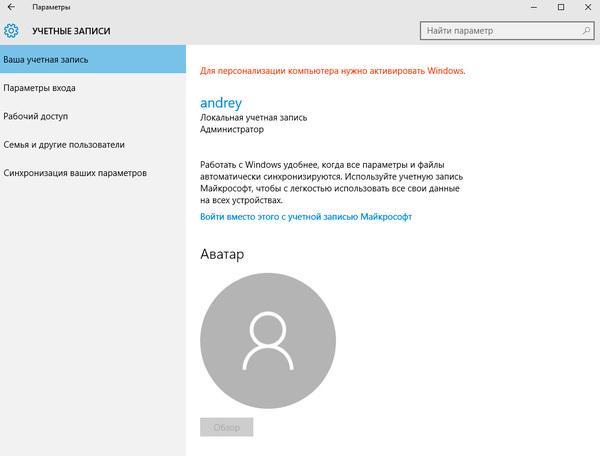The image size is (600, 456).
Task: Click the 'Аватар' section heading
Action: 222,254
